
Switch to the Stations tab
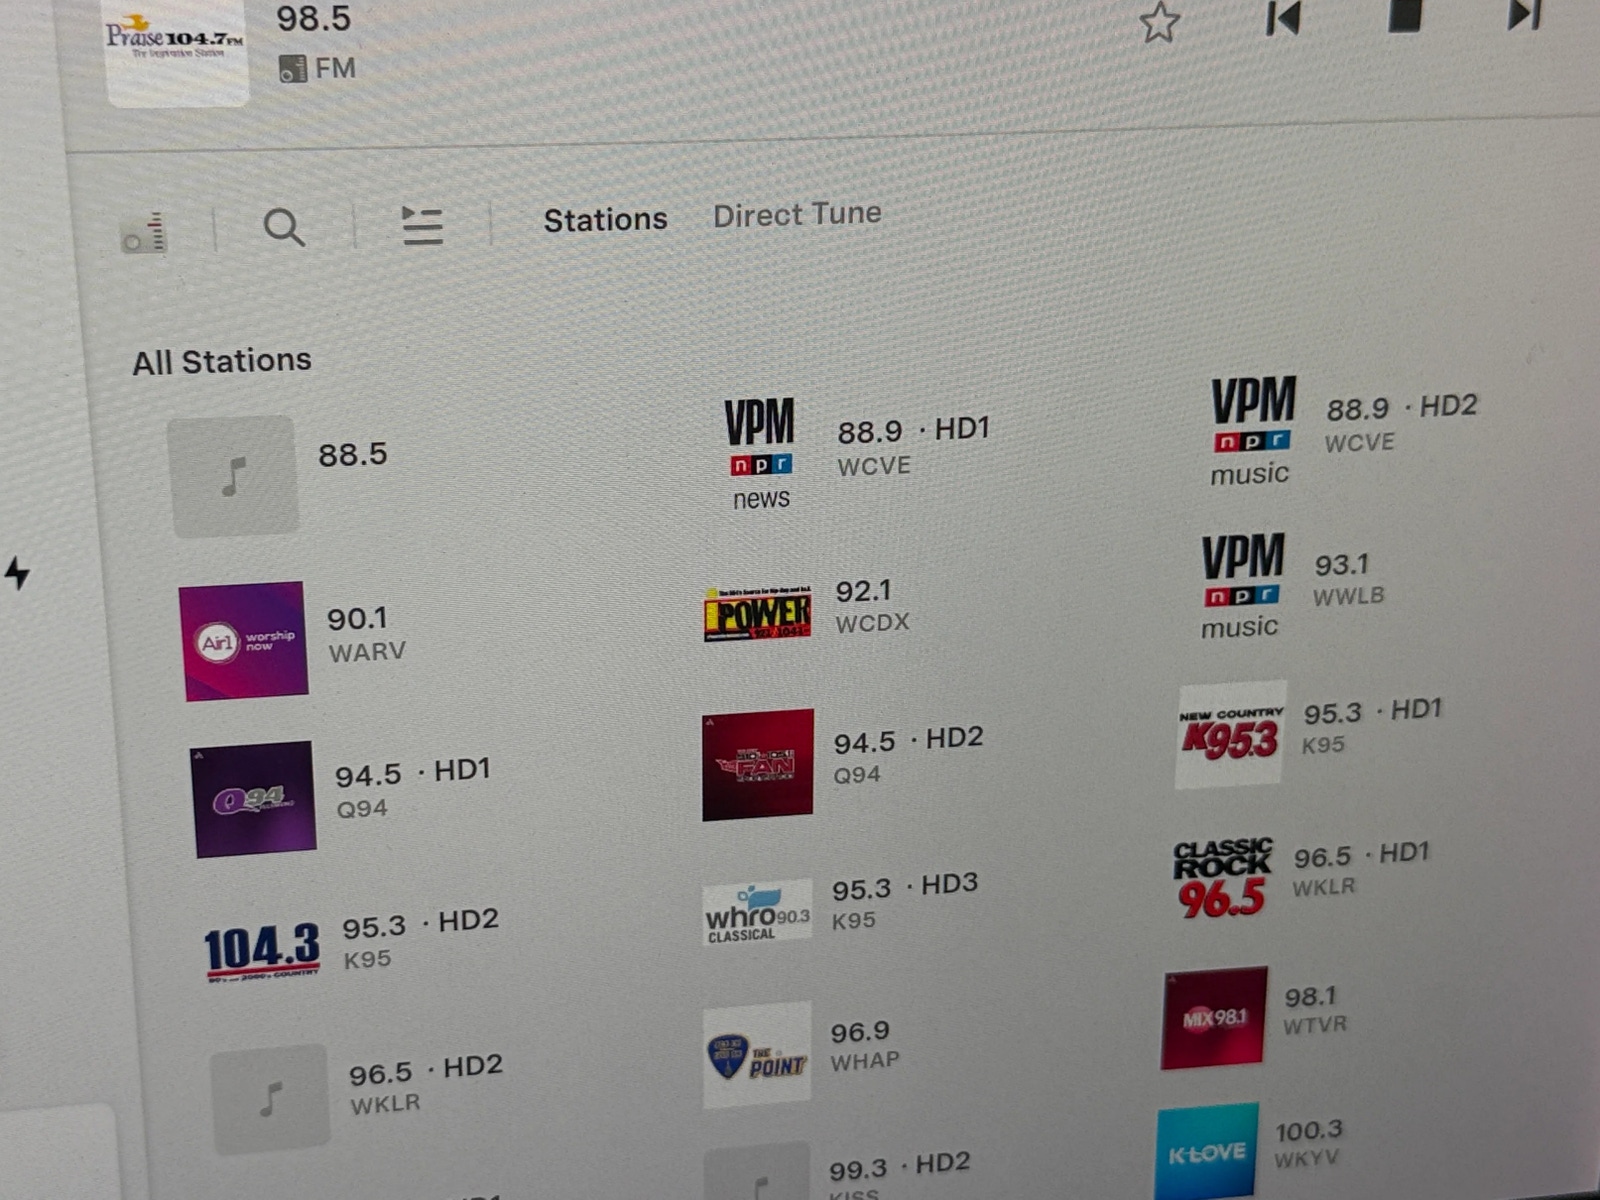click(605, 220)
